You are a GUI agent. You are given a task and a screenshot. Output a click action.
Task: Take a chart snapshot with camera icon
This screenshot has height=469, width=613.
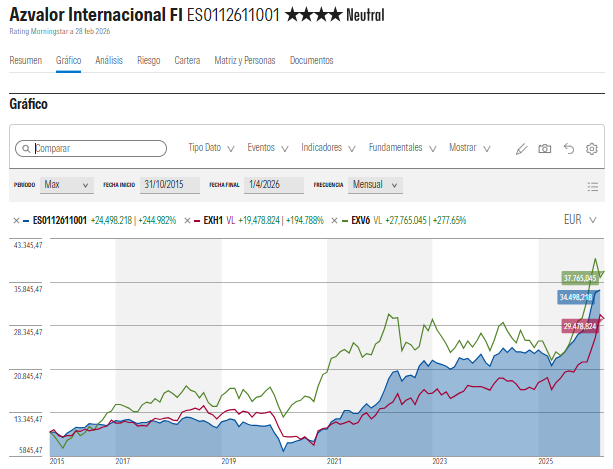point(545,148)
